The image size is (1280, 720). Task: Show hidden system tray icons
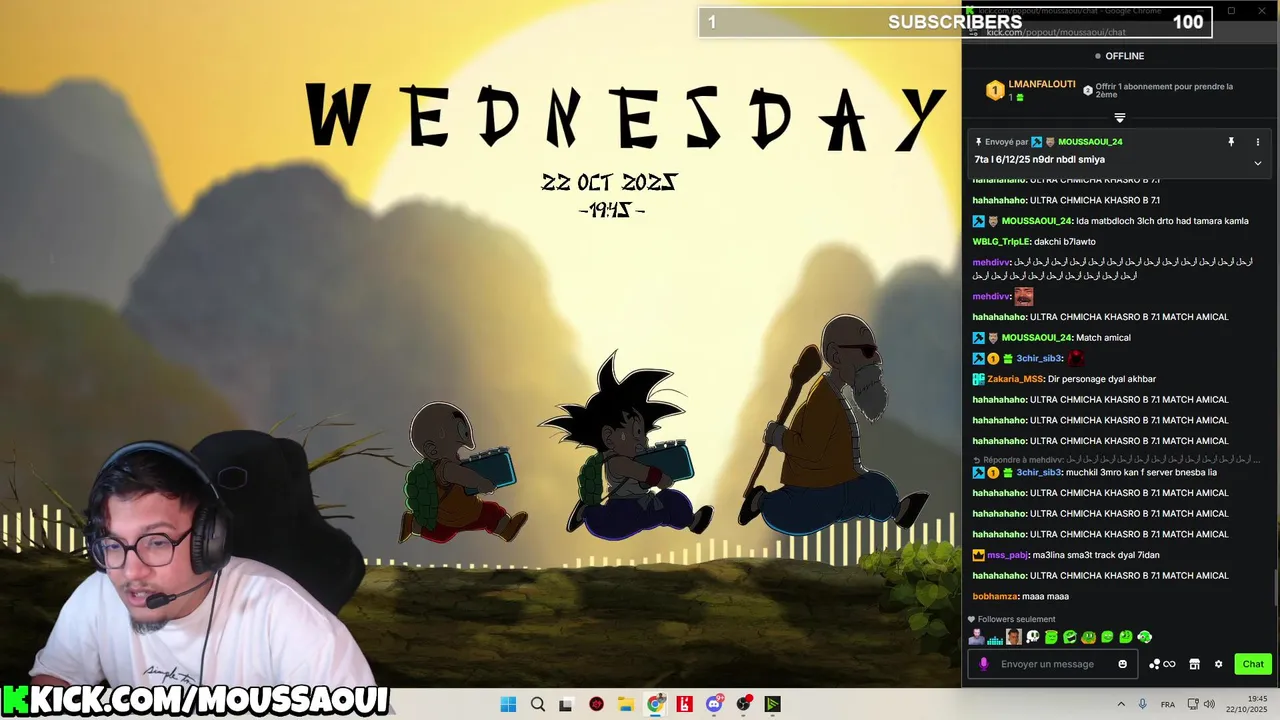coord(1121,704)
